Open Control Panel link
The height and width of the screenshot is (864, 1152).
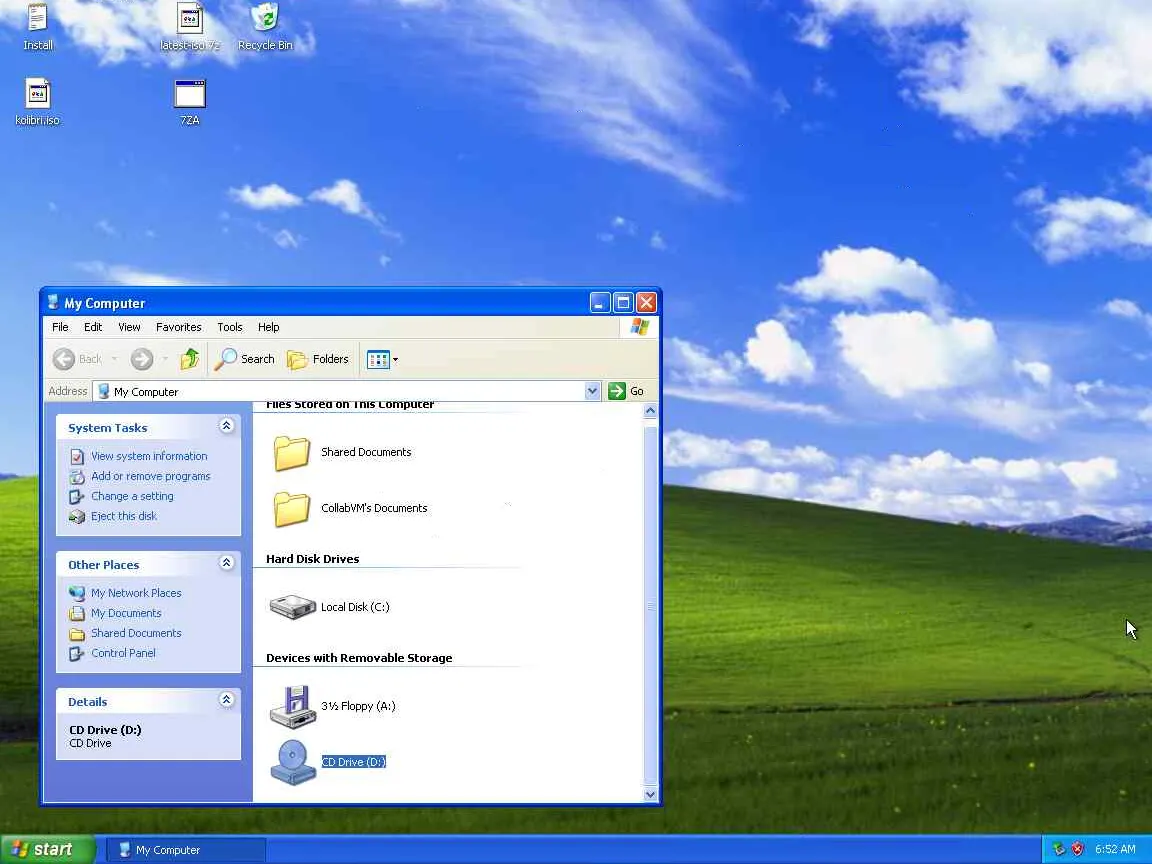(123, 652)
